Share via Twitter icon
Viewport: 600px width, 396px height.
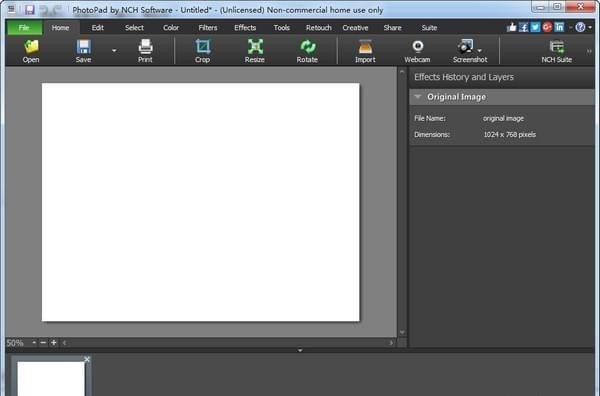[x=535, y=27]
